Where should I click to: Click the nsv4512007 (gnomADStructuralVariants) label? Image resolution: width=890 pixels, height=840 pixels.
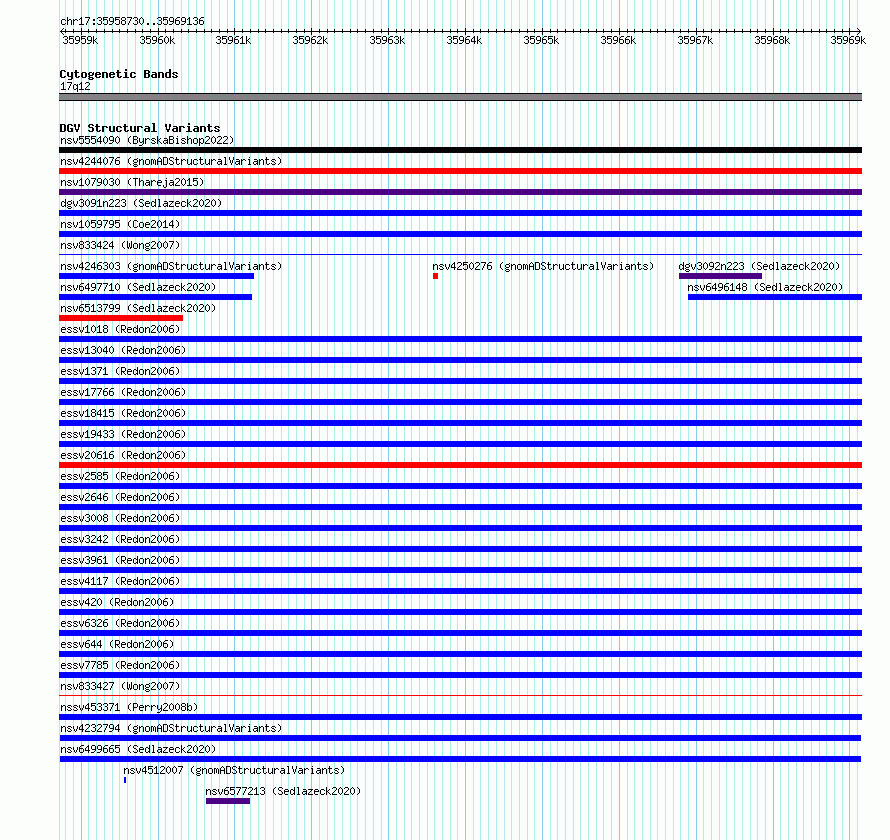pyautogui.click(x=234, y=770)
